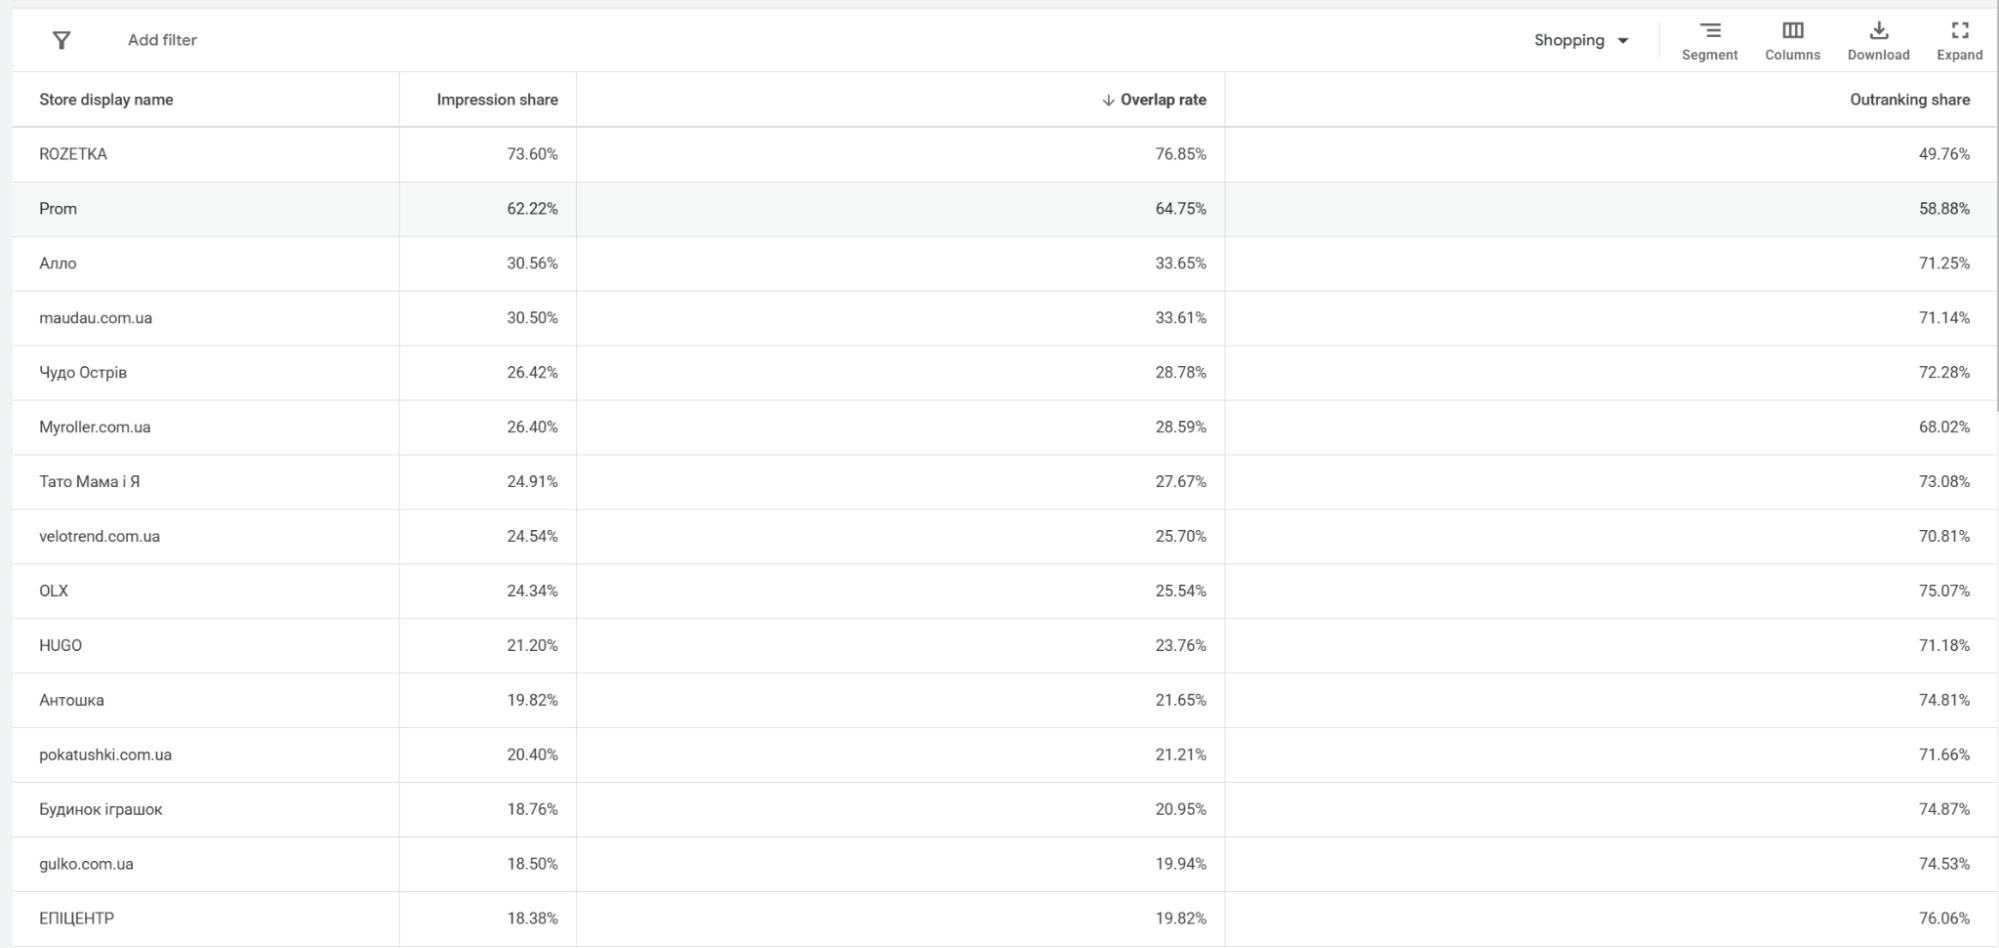
Task: Sort by Impression share column
Action: click(497, 100)
